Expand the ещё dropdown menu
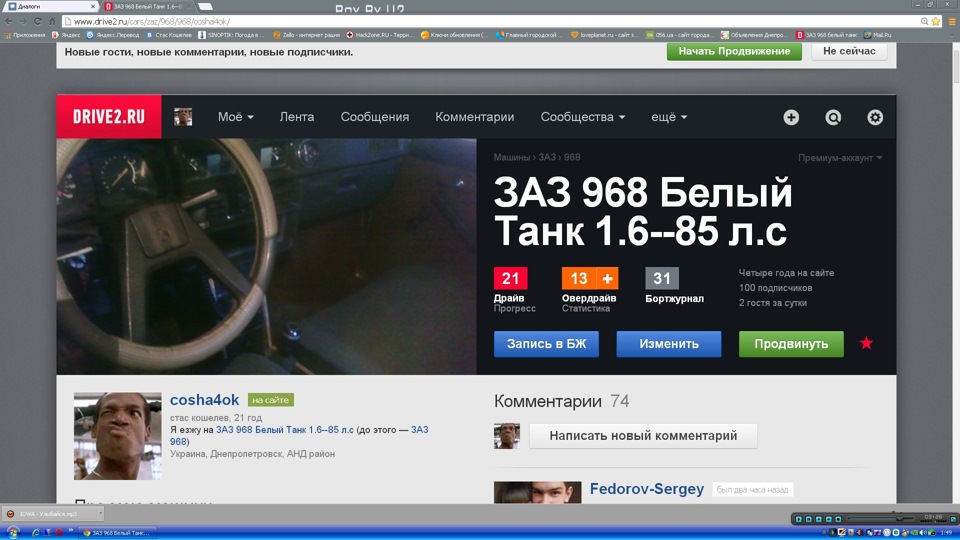Screen dimensions: 960x540 [x=669, y=117]
